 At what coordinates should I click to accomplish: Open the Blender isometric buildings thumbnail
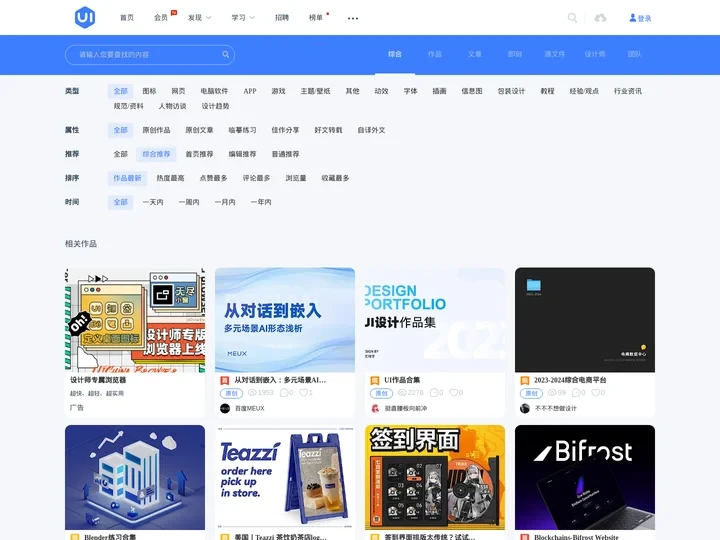point(135,478)
